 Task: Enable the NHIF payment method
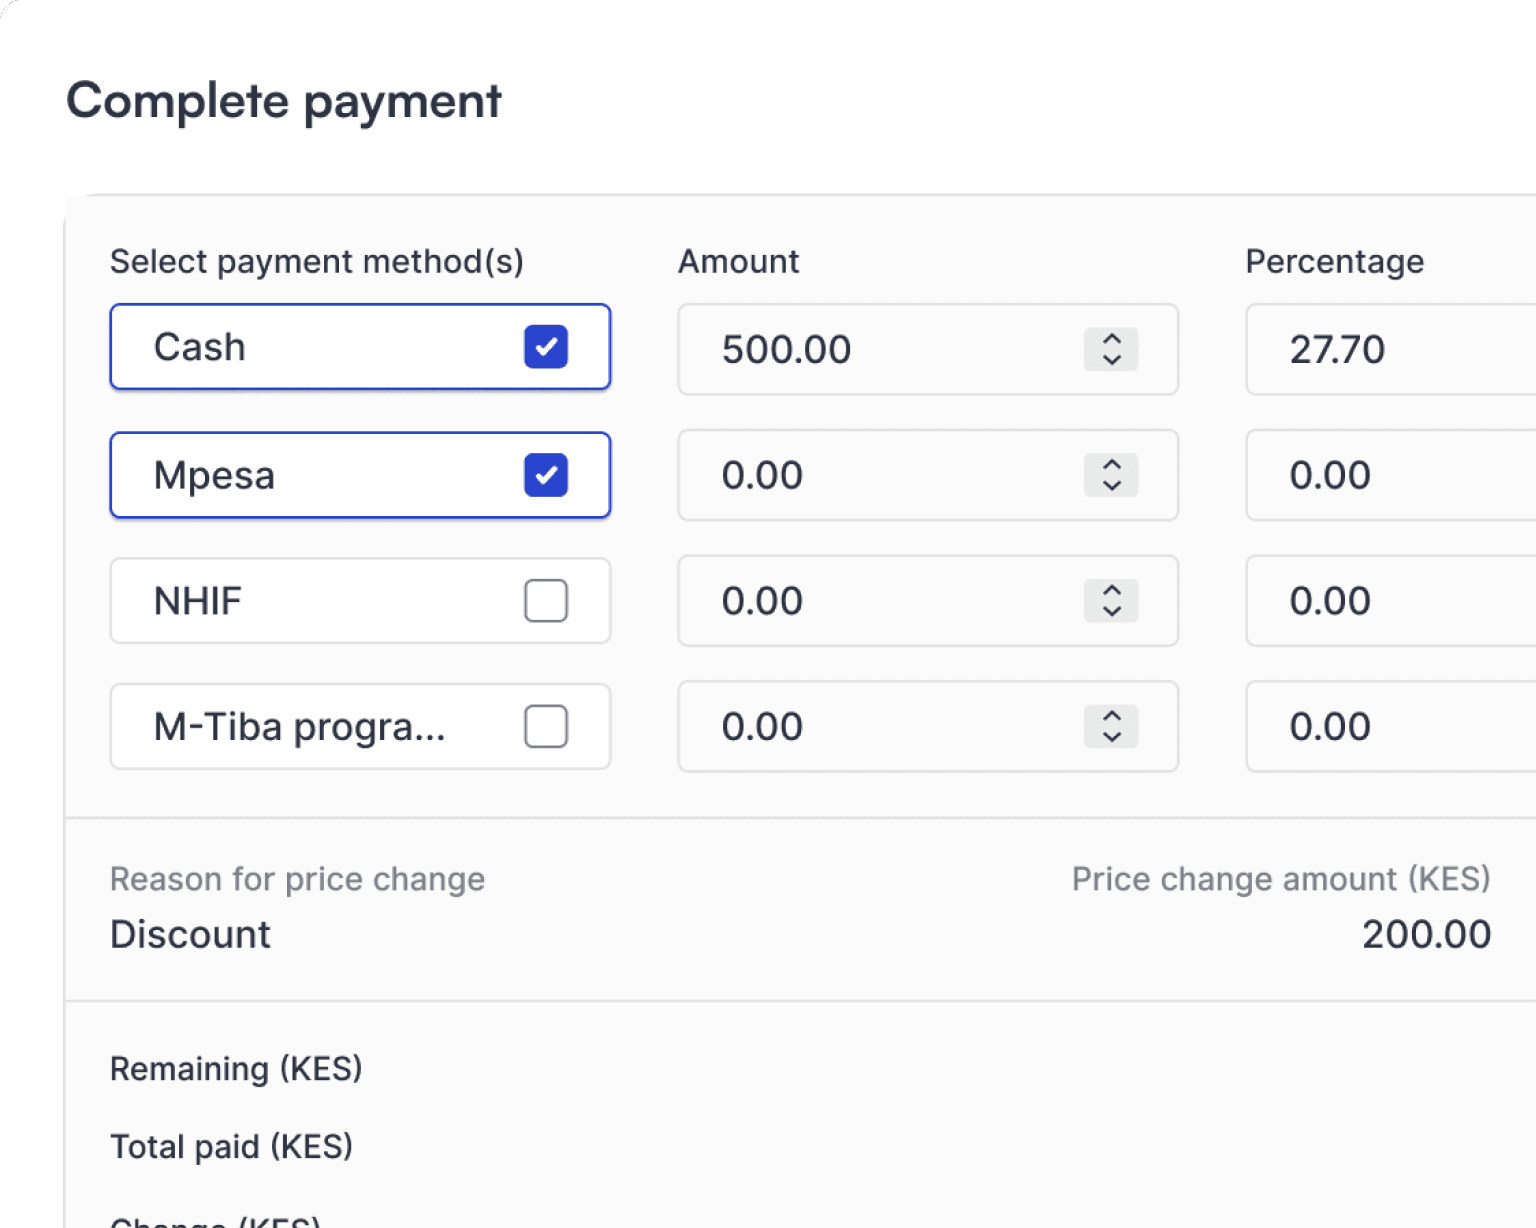tap(546, 601)
